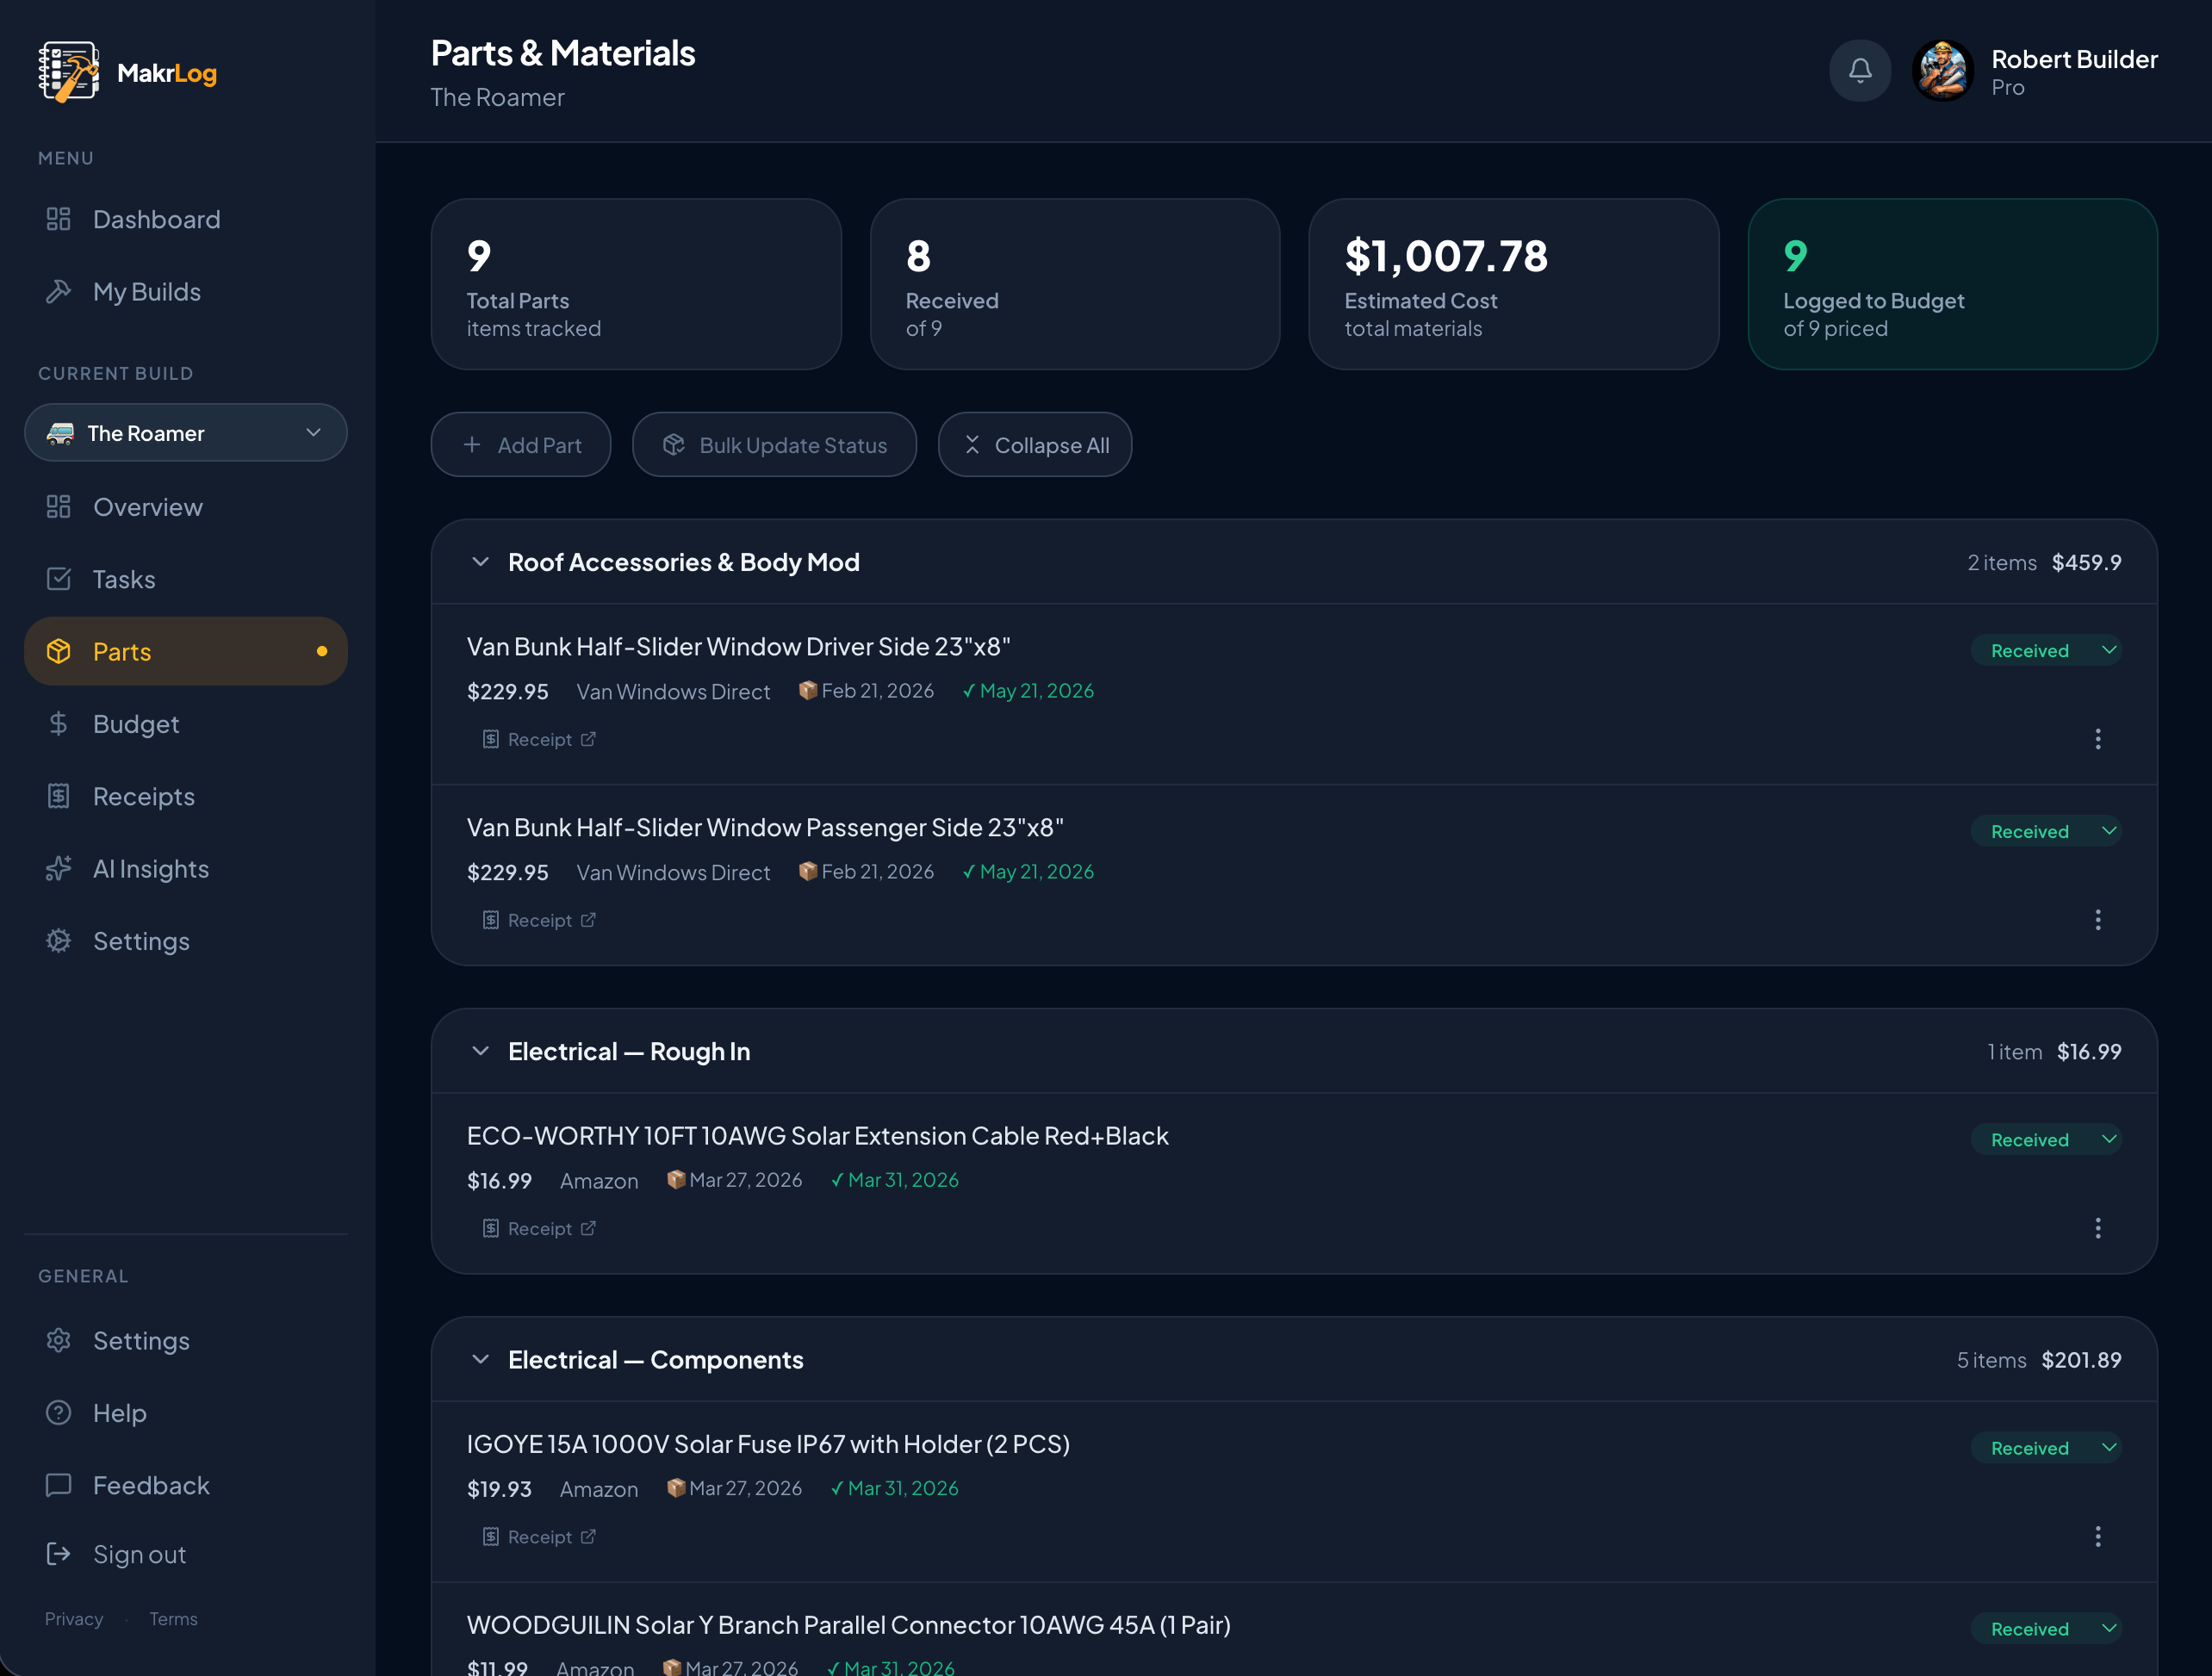Open more options for ECO-WORTHY cable
This screenshot has width=2212, height=1676.
click(x=2098, y=1228)
